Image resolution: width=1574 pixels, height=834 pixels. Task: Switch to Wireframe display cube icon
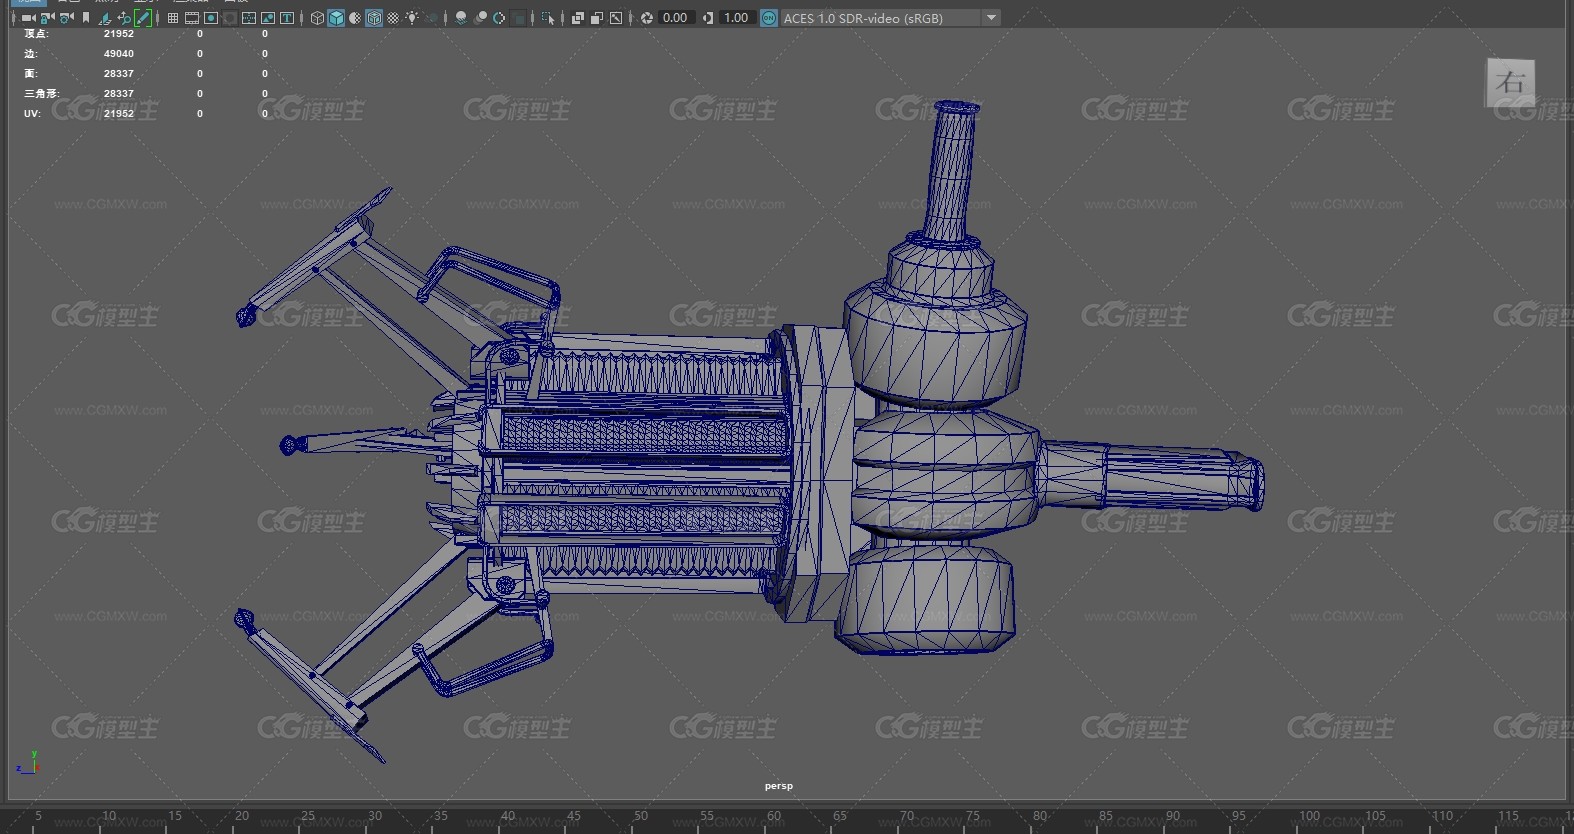point(317,18)
